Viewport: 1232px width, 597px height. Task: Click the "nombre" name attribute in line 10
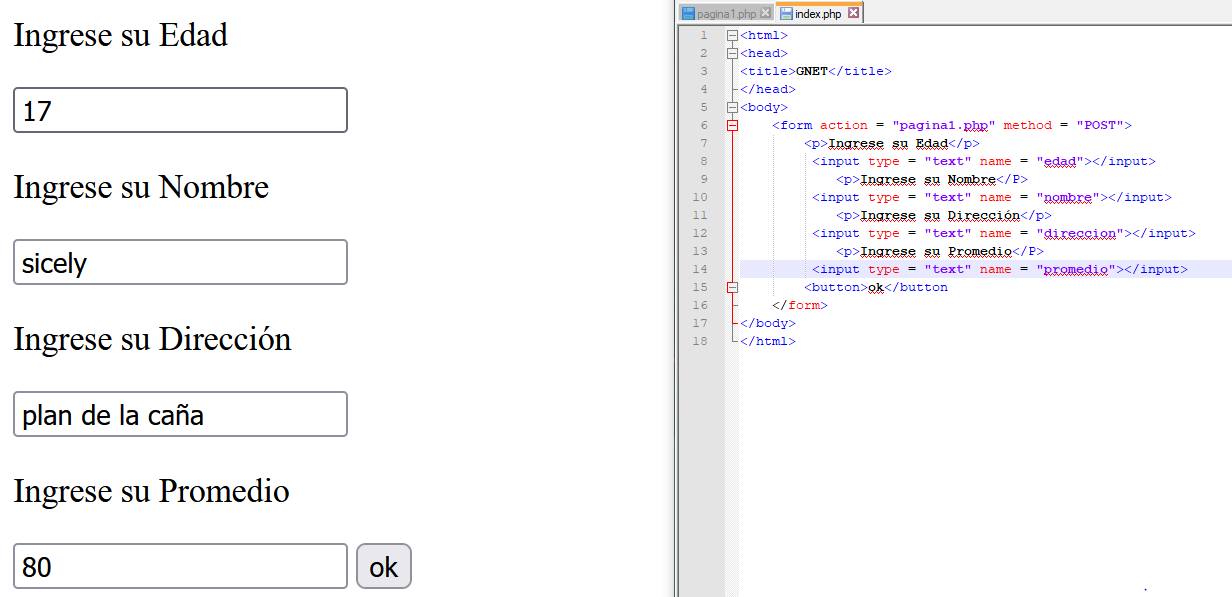click(x=1068, y=197)
